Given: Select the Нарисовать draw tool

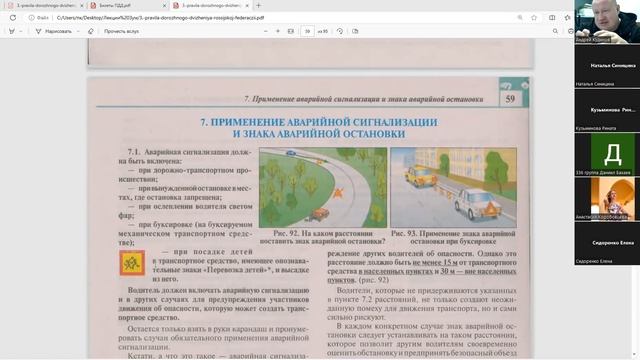Looking at the screenshot, I should click(x=53, y=31).
